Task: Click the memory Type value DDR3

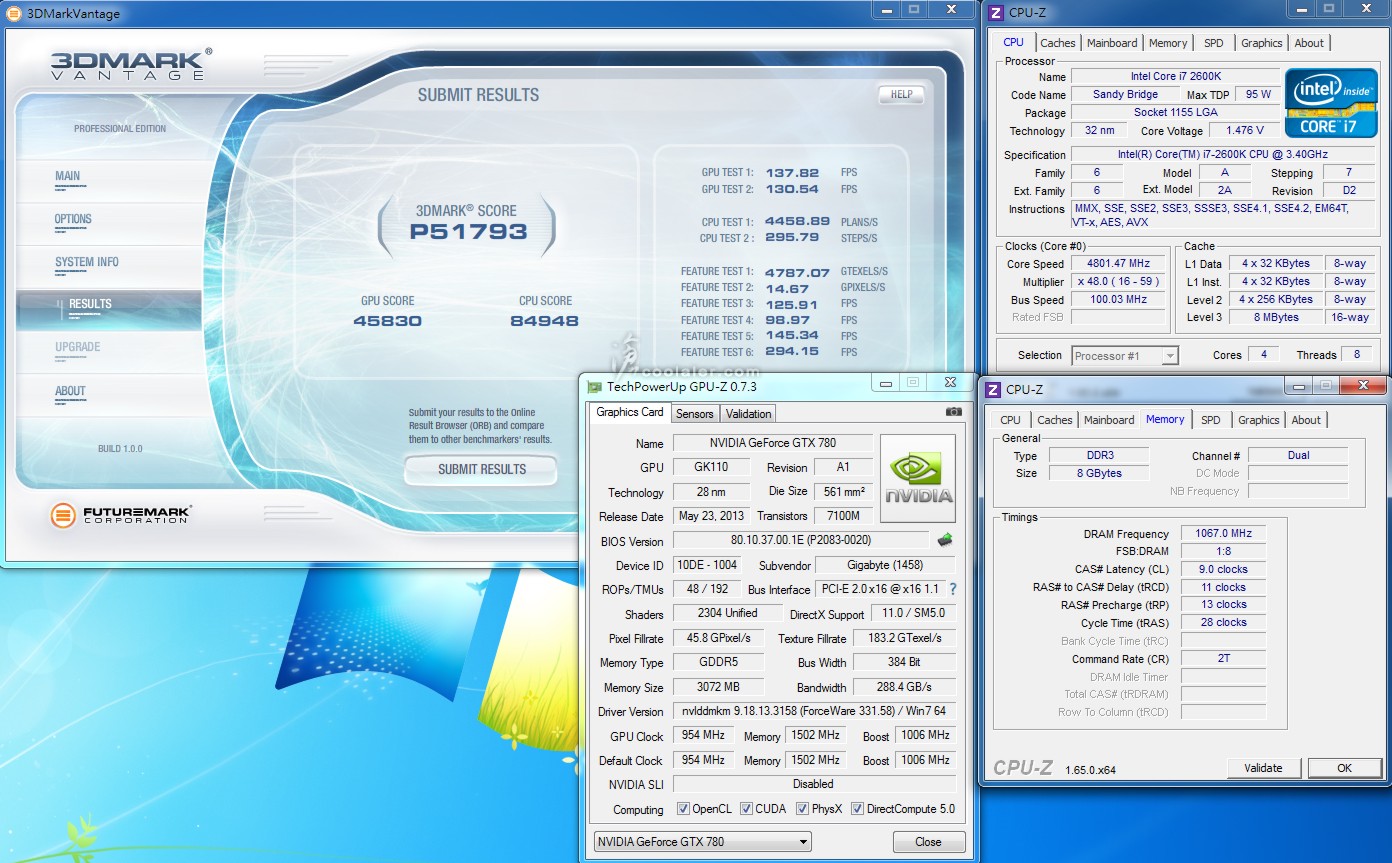Action: (1099, 455)
